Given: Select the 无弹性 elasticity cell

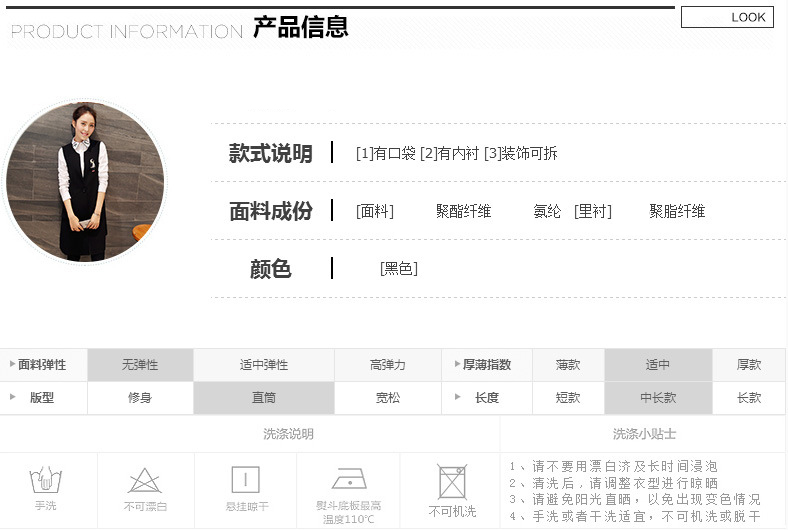Looking at the screenshot, I should click(140, 365).
